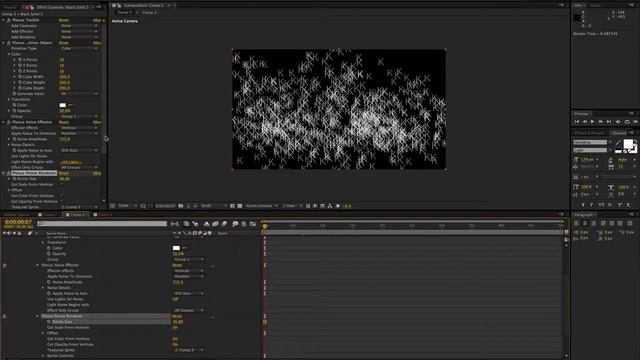
Task: Jump to last frame in Preview panel
Action: [609, 122]
